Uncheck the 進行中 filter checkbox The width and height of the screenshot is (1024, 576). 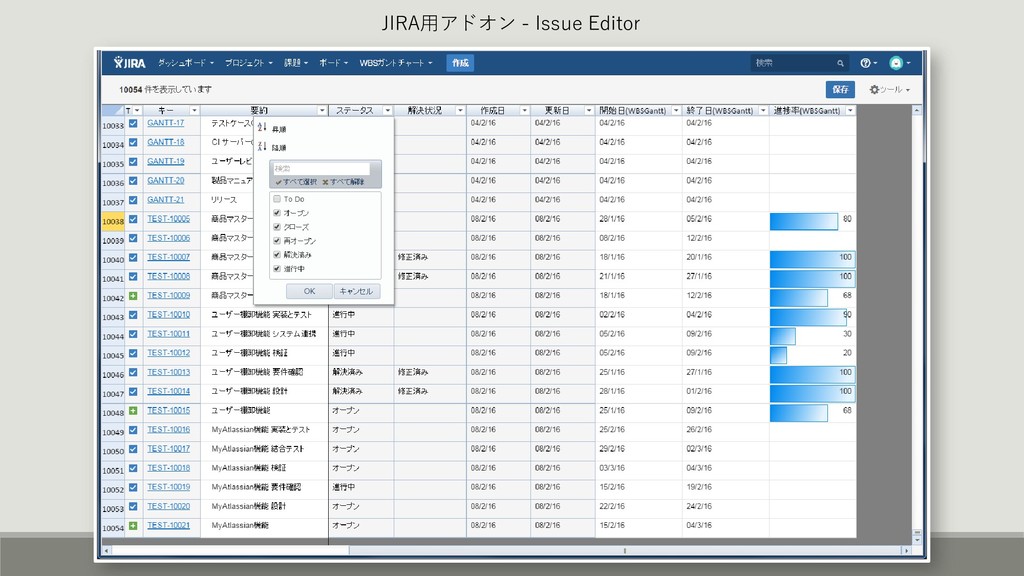[x=277, y=268]
